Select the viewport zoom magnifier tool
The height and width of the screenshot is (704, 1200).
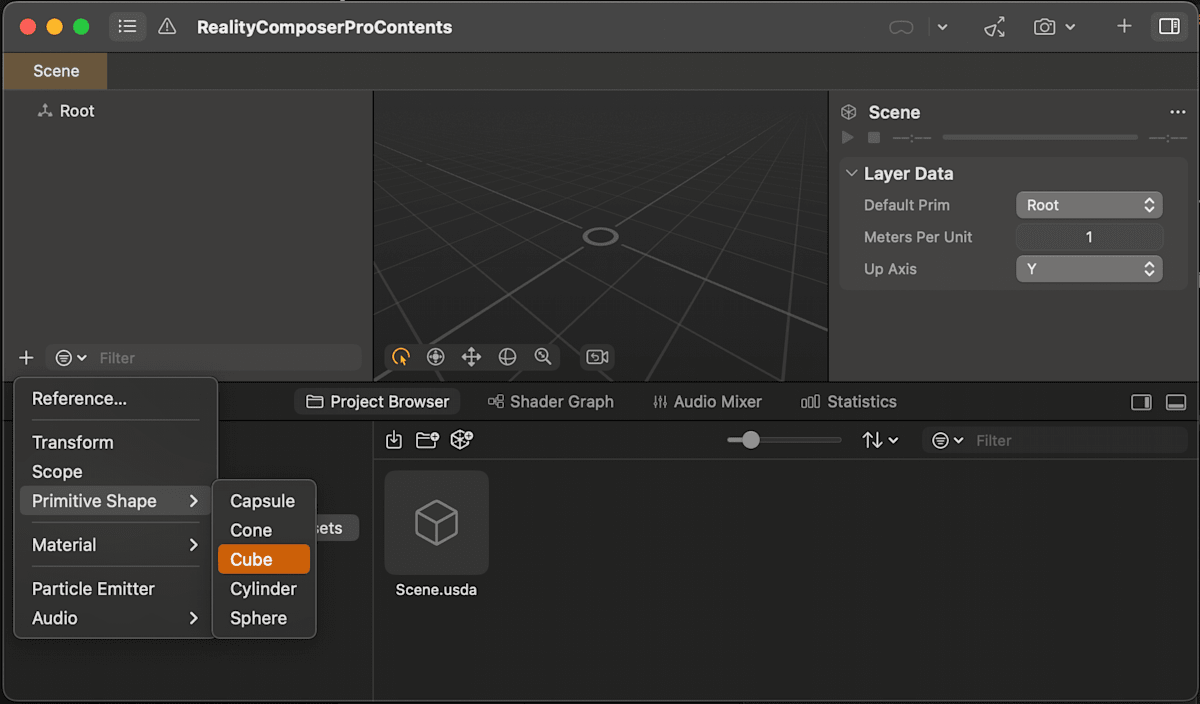click(543, 357)
